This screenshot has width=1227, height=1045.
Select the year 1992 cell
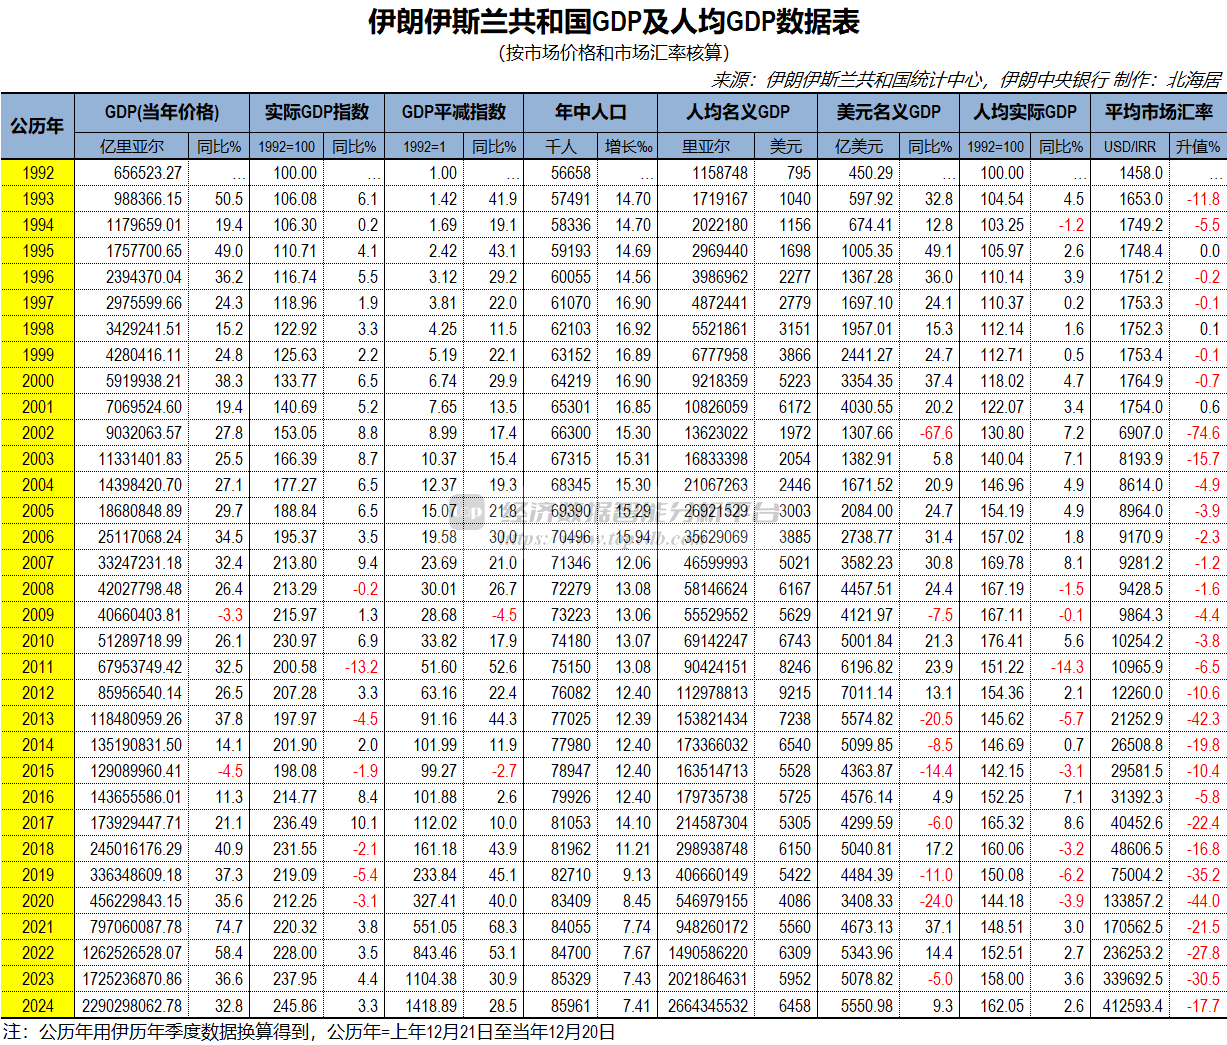[39, 172]
